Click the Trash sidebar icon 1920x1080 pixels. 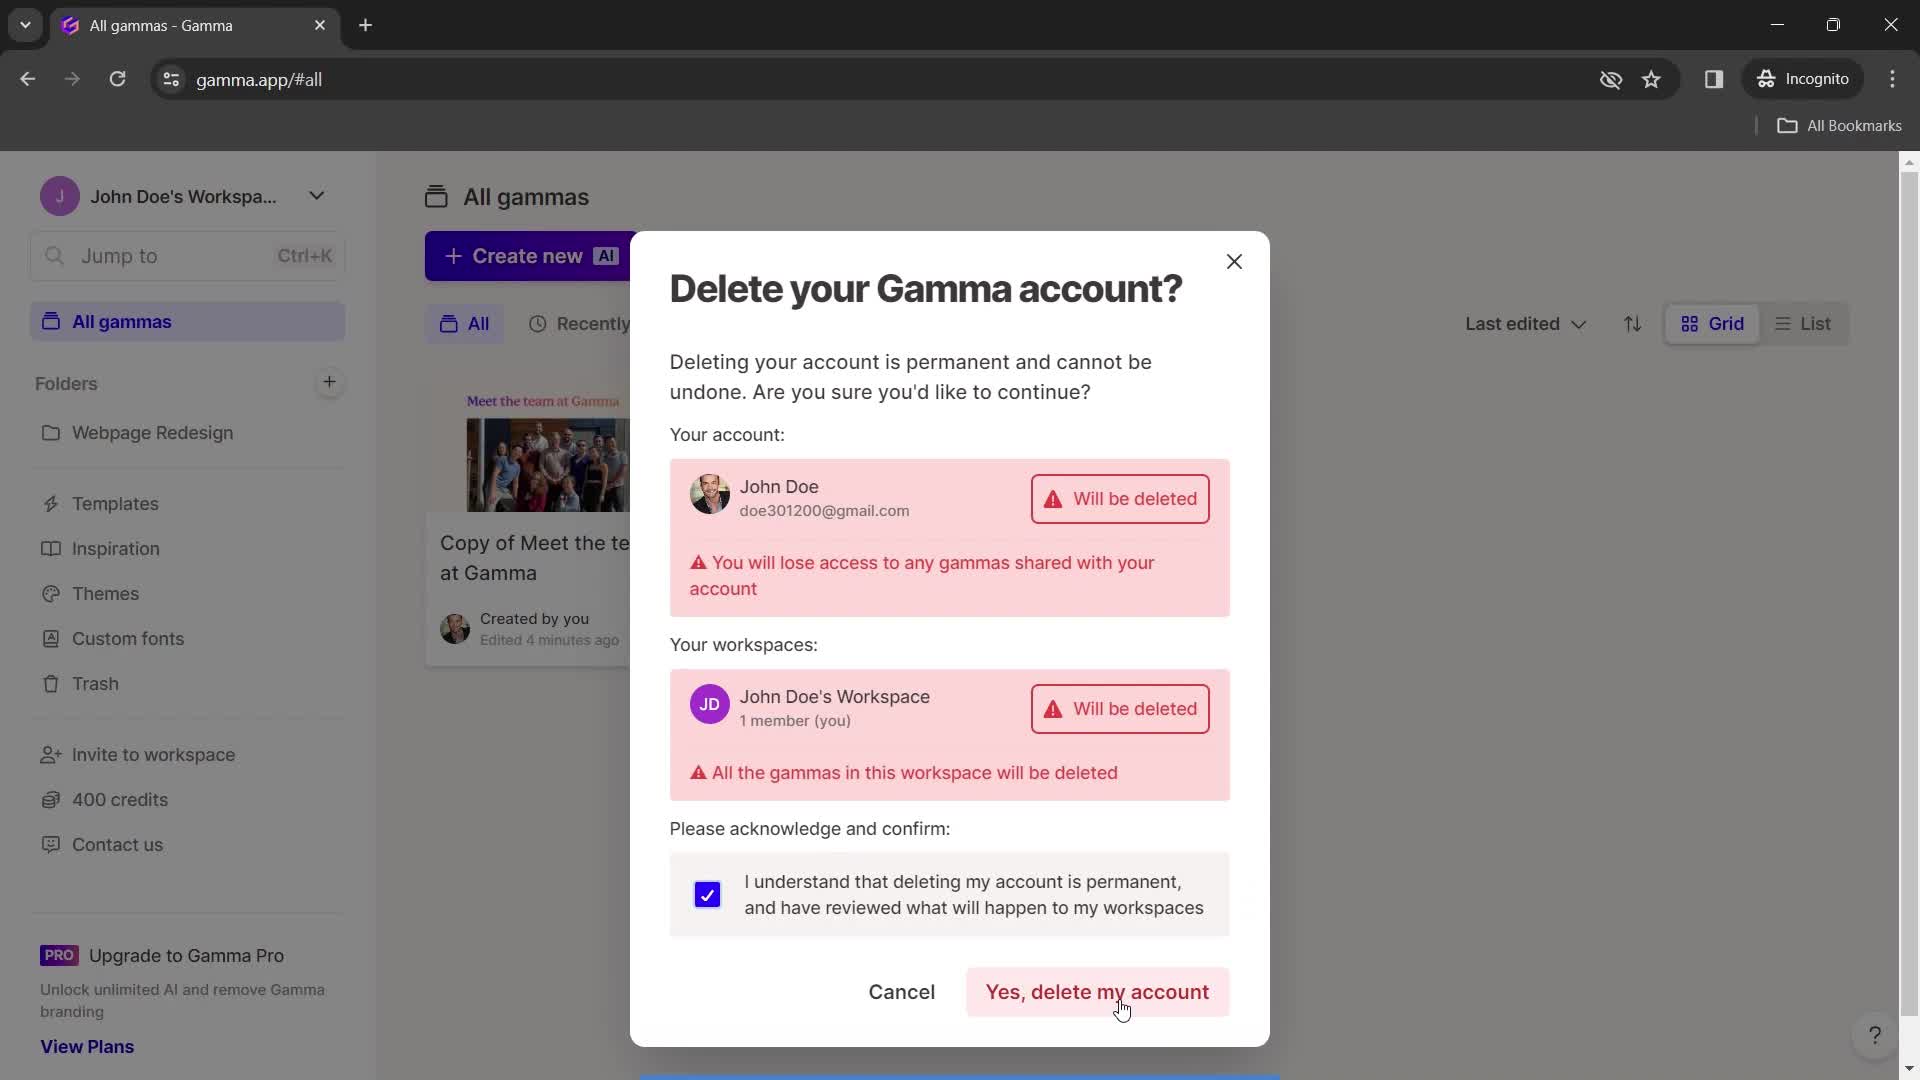coord(51,683)
